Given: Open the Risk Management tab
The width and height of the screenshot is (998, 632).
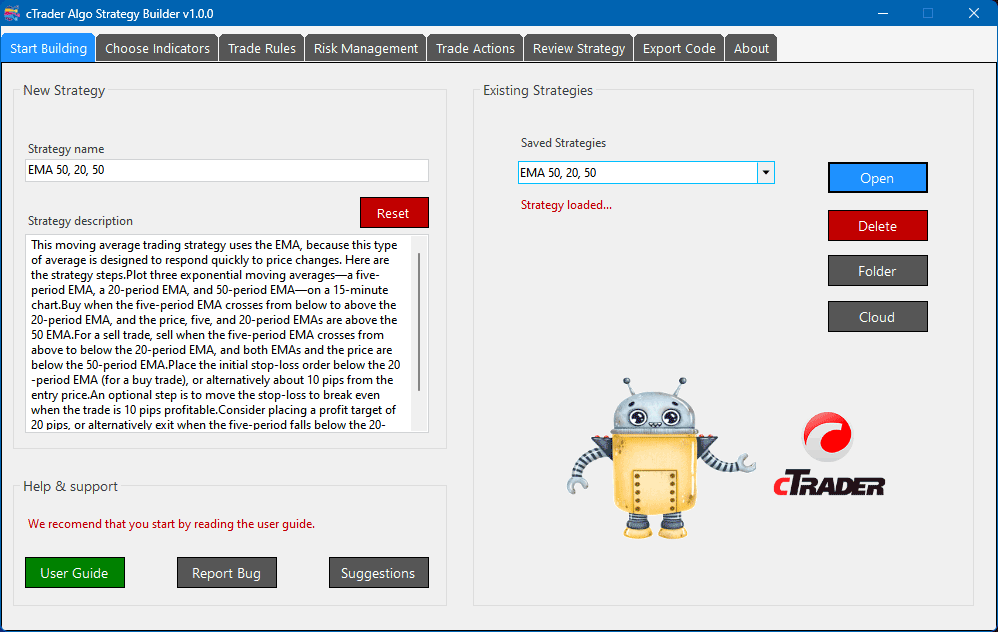Looking at the screenshot, I should click(x=365, y=48).
